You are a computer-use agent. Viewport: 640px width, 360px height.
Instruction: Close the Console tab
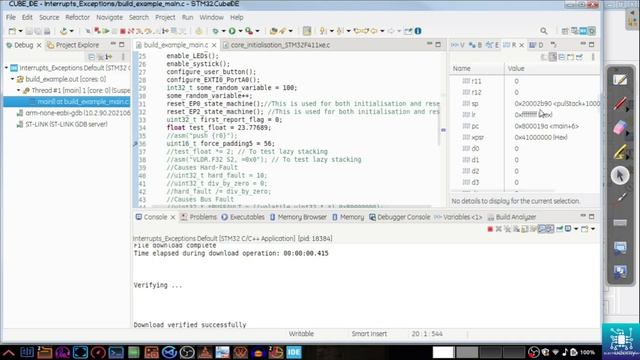[x=173, y=217]
